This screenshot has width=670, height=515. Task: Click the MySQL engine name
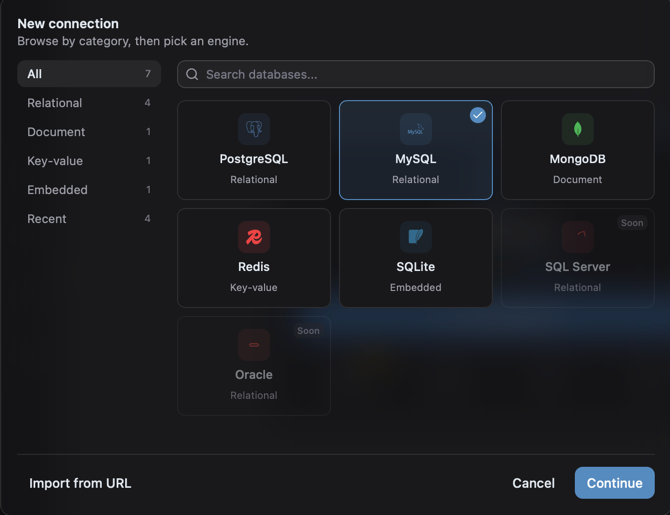(416, 159)
